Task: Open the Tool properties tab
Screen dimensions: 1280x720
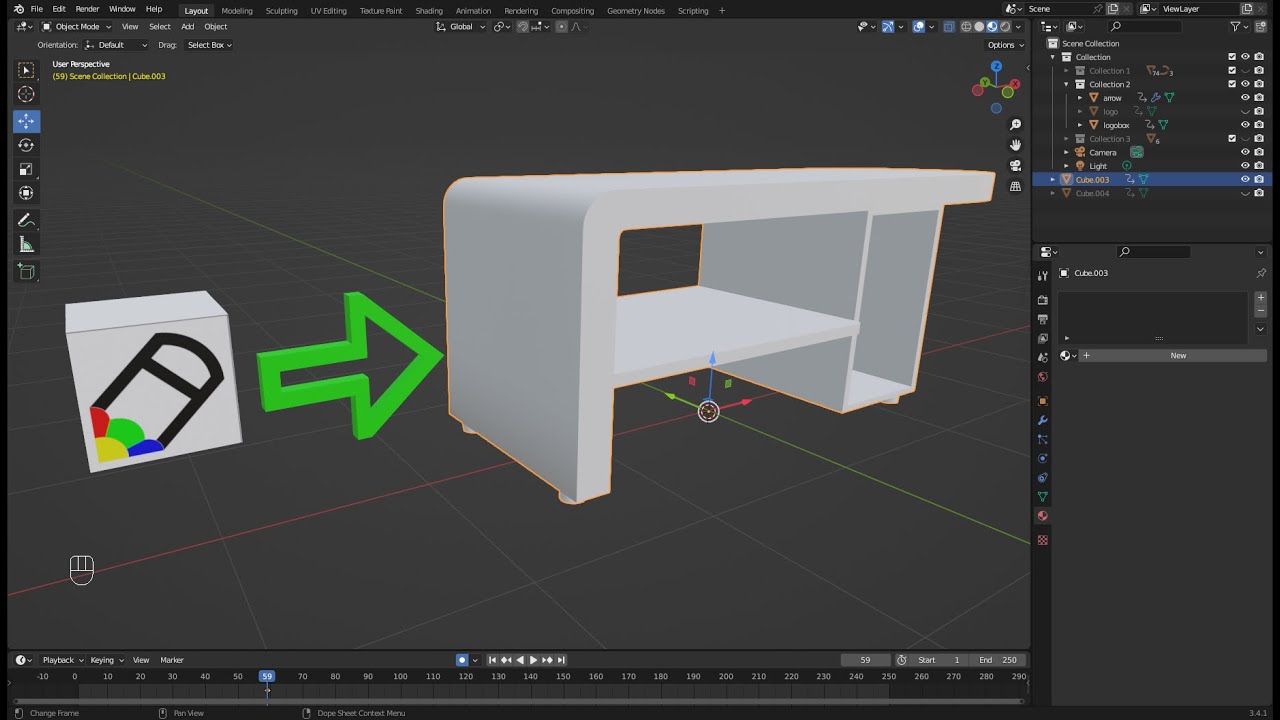Action: 1043,275
